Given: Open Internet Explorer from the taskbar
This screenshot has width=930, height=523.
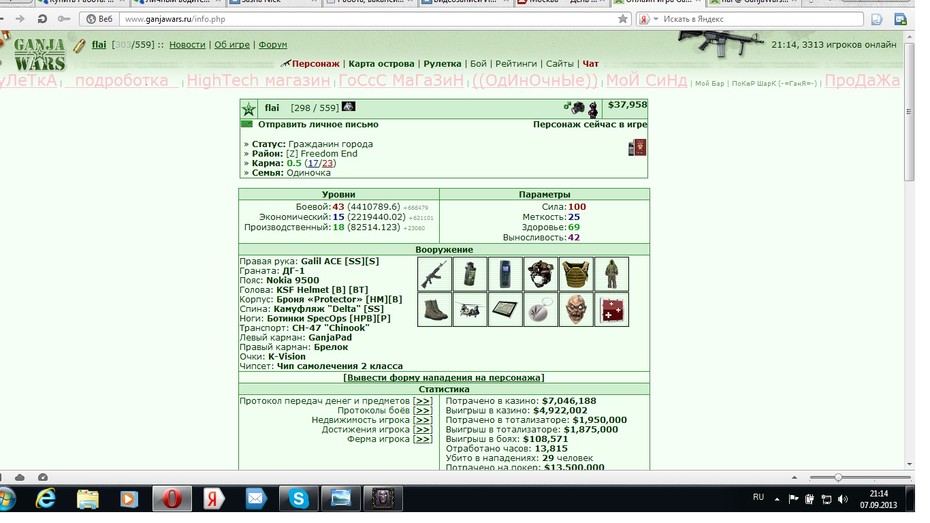Looking at the screenshot, I should coord(46,499).
